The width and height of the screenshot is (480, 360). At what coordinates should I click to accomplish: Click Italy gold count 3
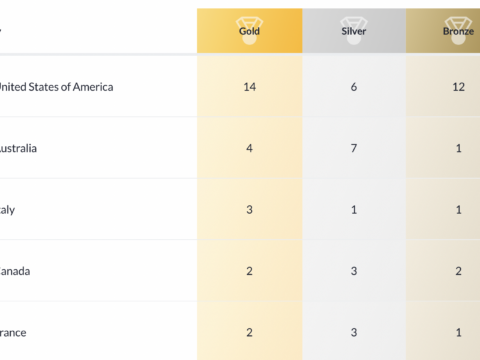click(249, 210)
